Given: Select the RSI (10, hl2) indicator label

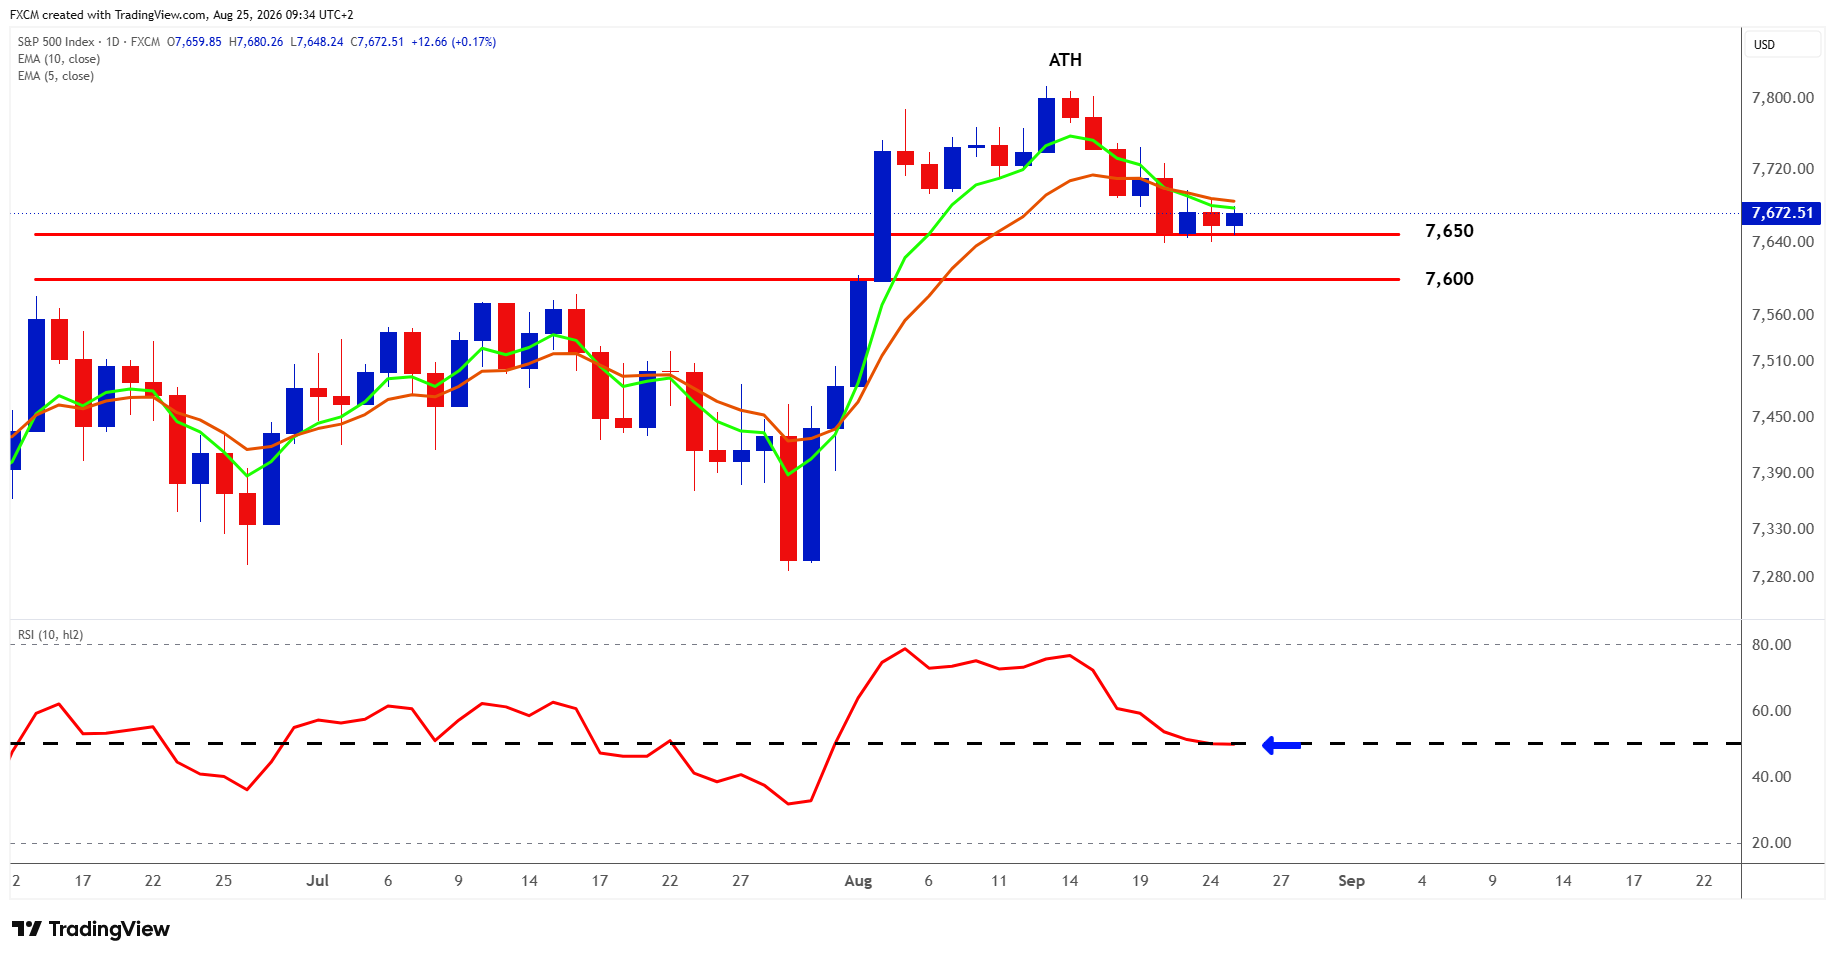Looking at the screenshot, I should pyautogui.click(x=50, y=635).
